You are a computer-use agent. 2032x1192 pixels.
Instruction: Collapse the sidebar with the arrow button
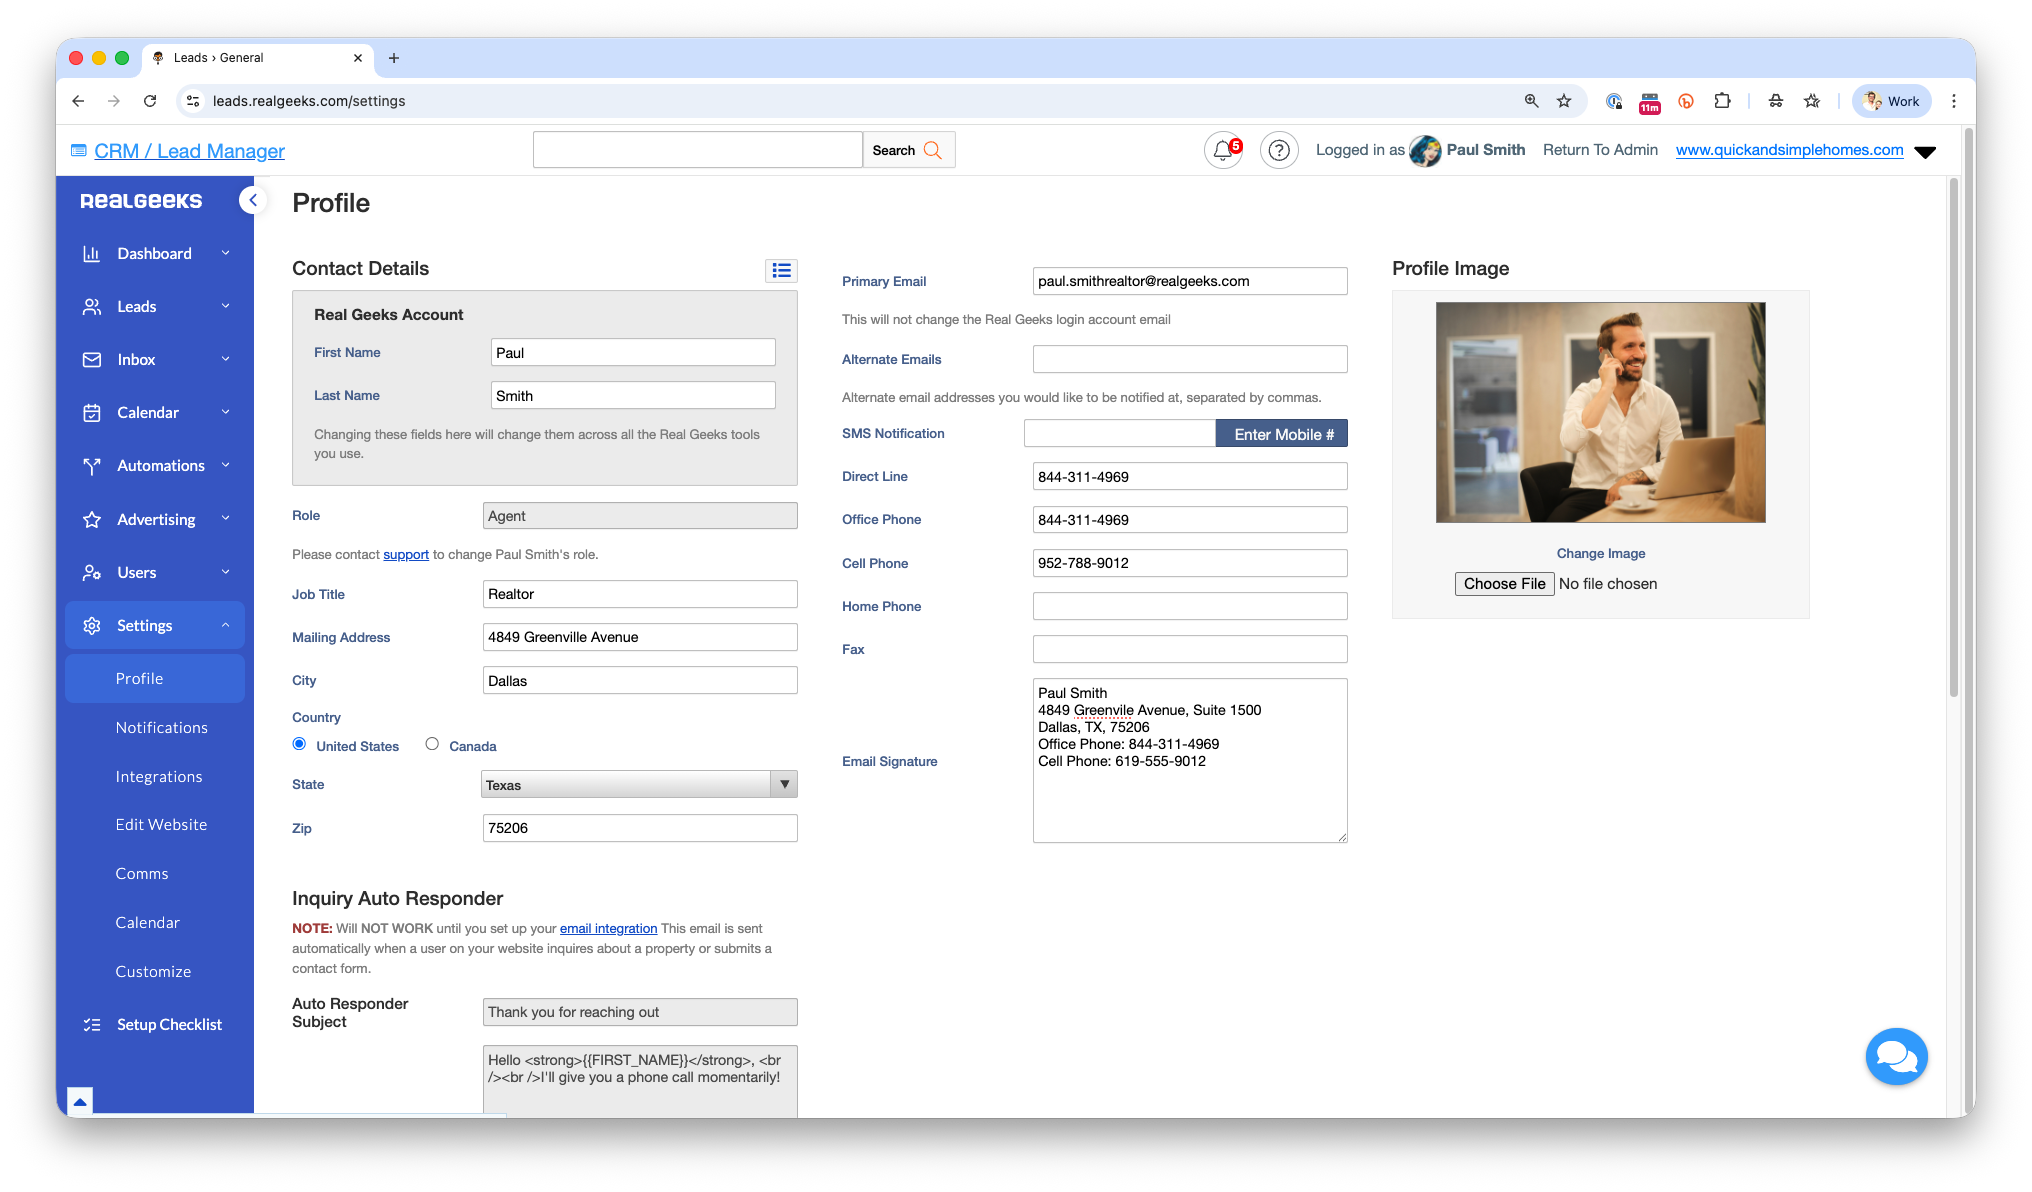pyautogui.click(x=253, y=200)
